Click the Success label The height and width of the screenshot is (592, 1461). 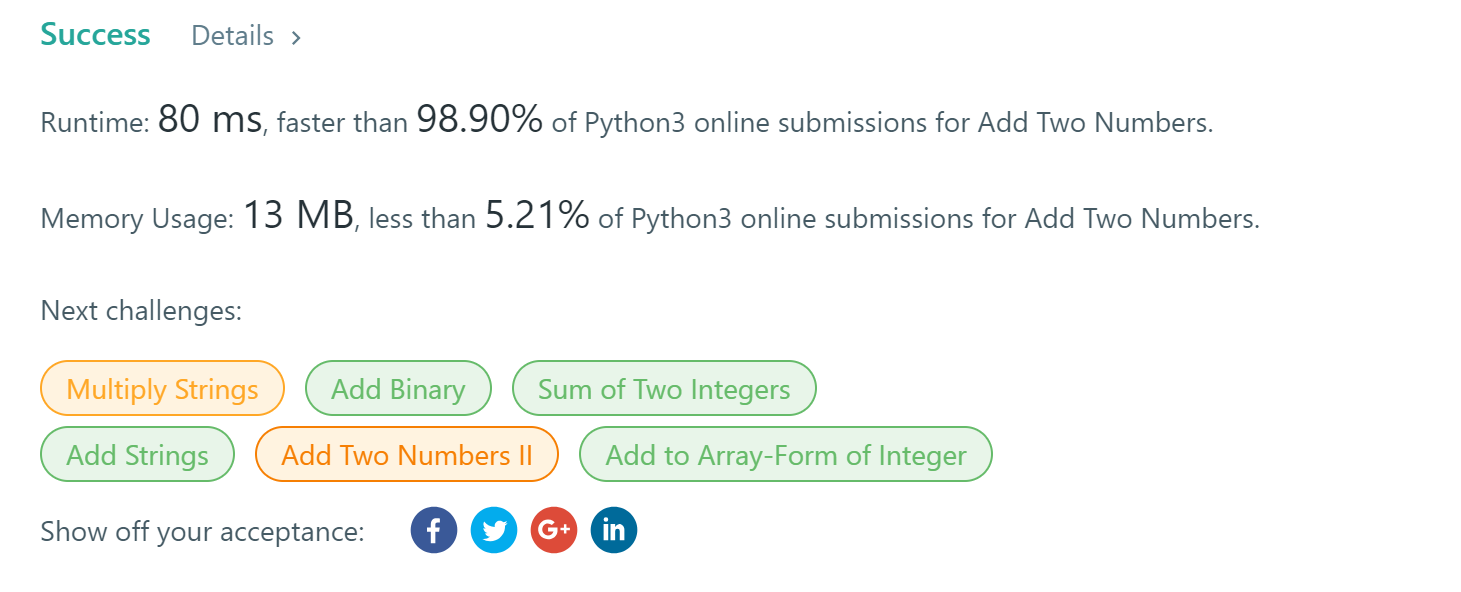[x=95, y=34]
